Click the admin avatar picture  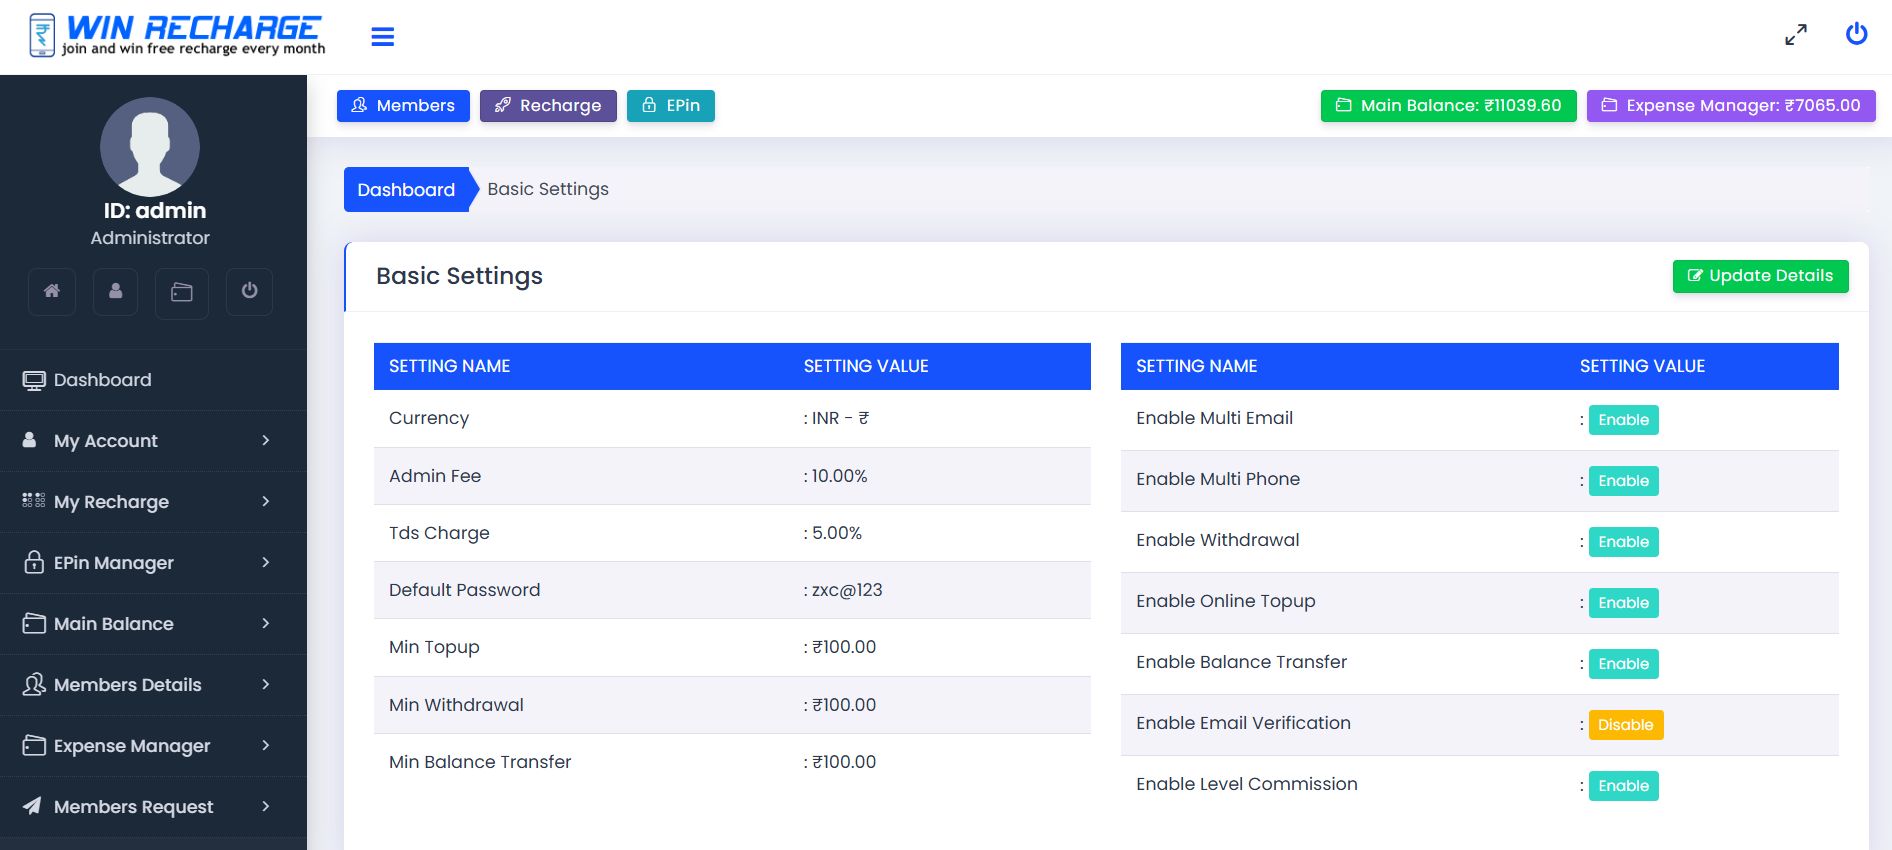pyautogui.click(x=150, y=147)
